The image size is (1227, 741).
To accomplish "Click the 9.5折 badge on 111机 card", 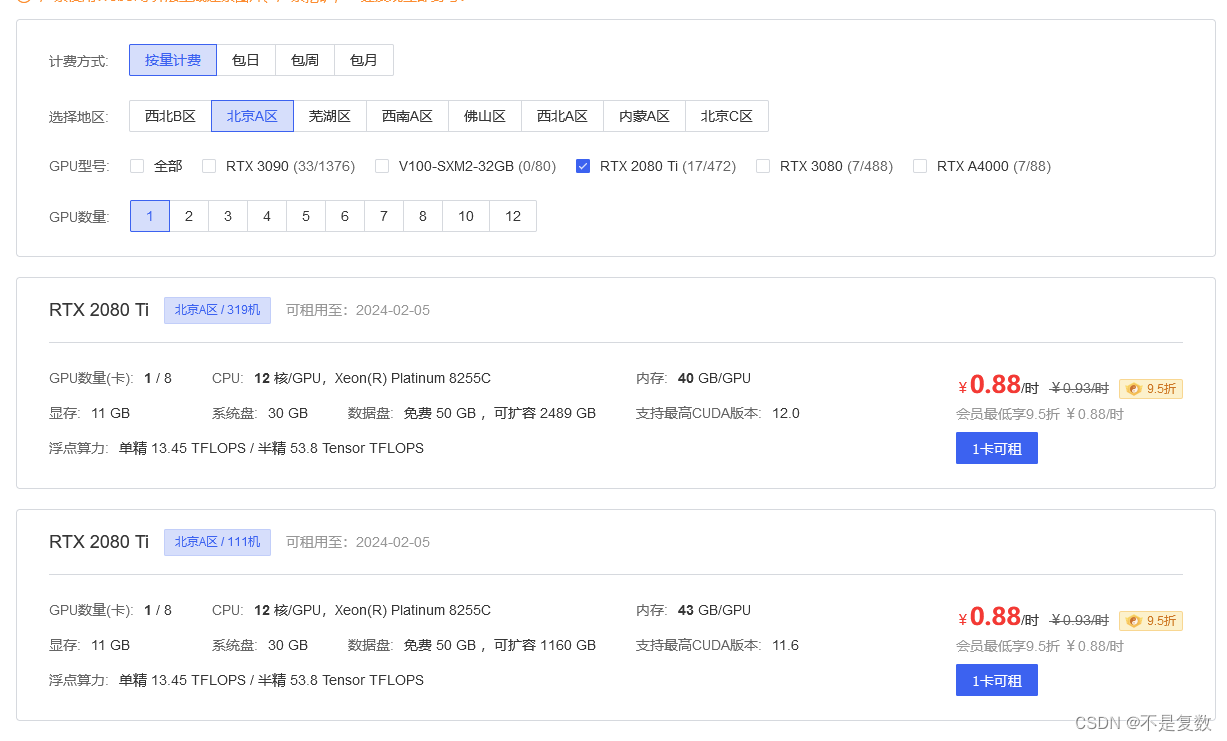I will tap(1151, 621).
